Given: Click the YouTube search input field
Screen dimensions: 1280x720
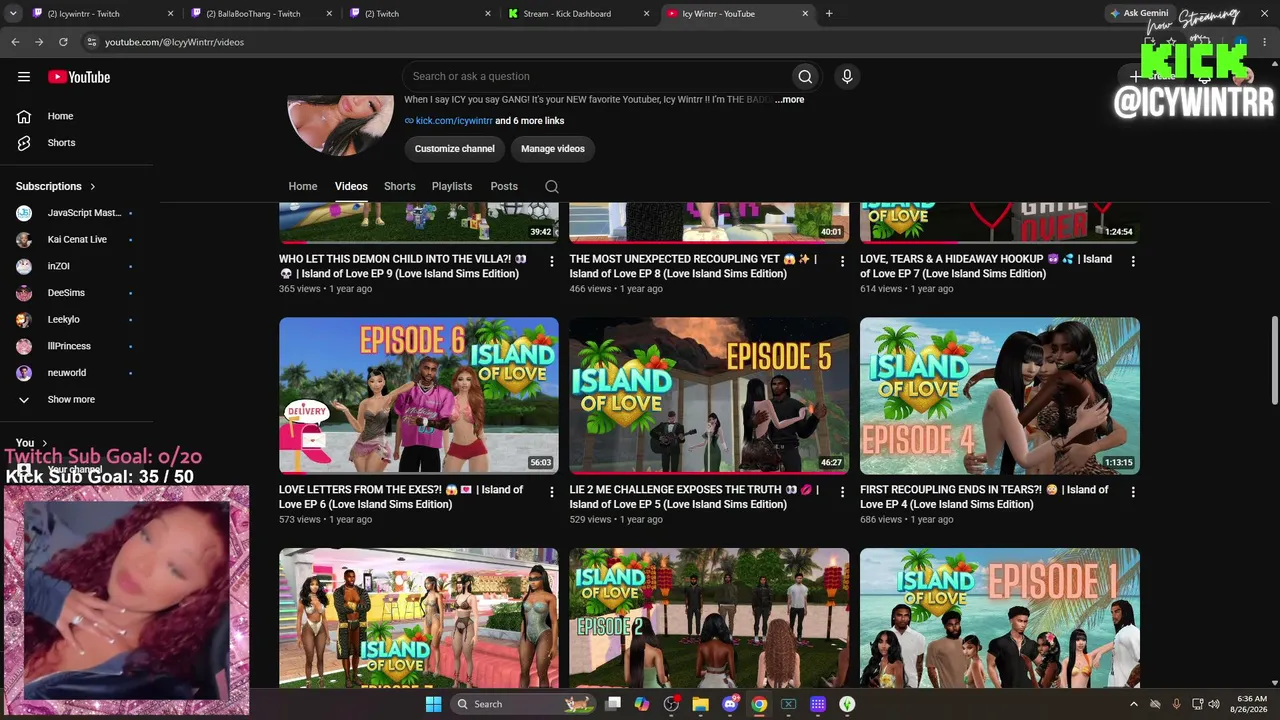Looking at the screenshot, I should point(596,76).
